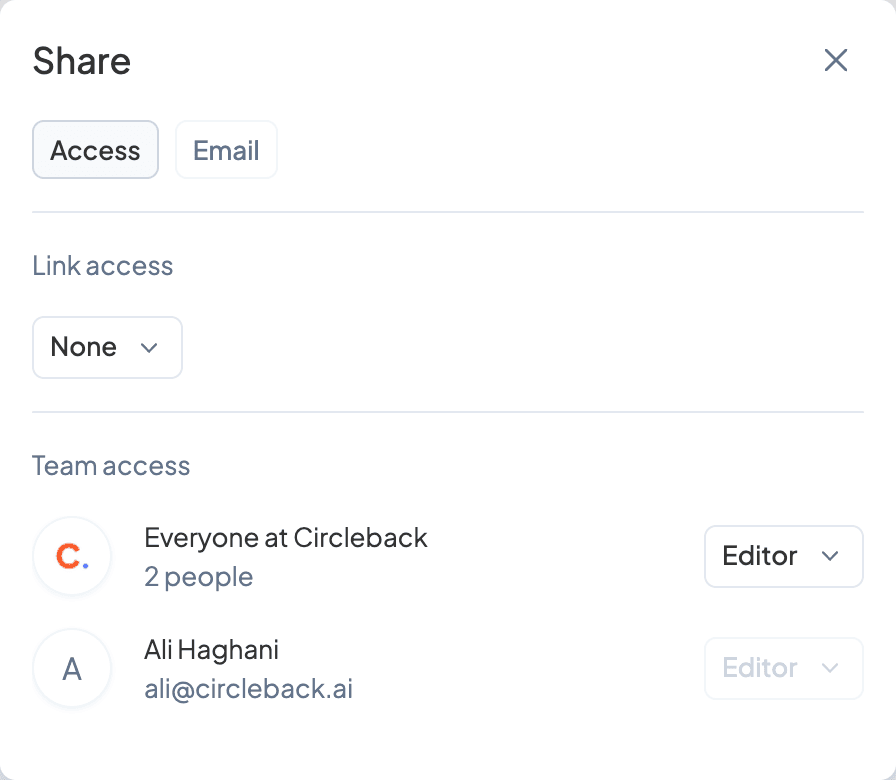Click the 'Editor' text in Everyone at Circleback's role selector
The width and height of the screenshot is (896, 780).
click(759, 556)
